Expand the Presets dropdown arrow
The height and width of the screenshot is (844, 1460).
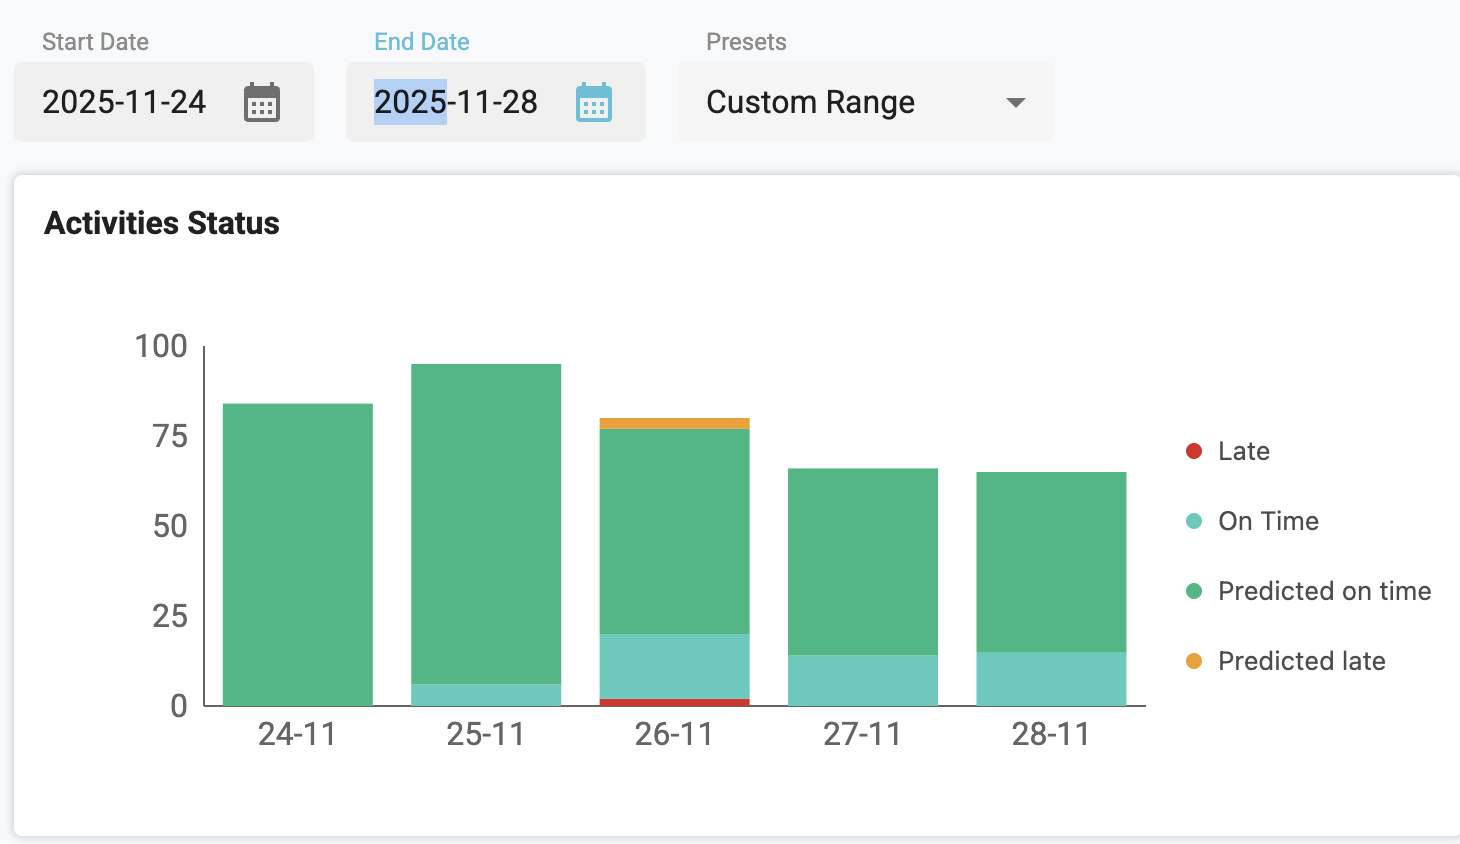pyautogui.click(x=1016, y=103)
